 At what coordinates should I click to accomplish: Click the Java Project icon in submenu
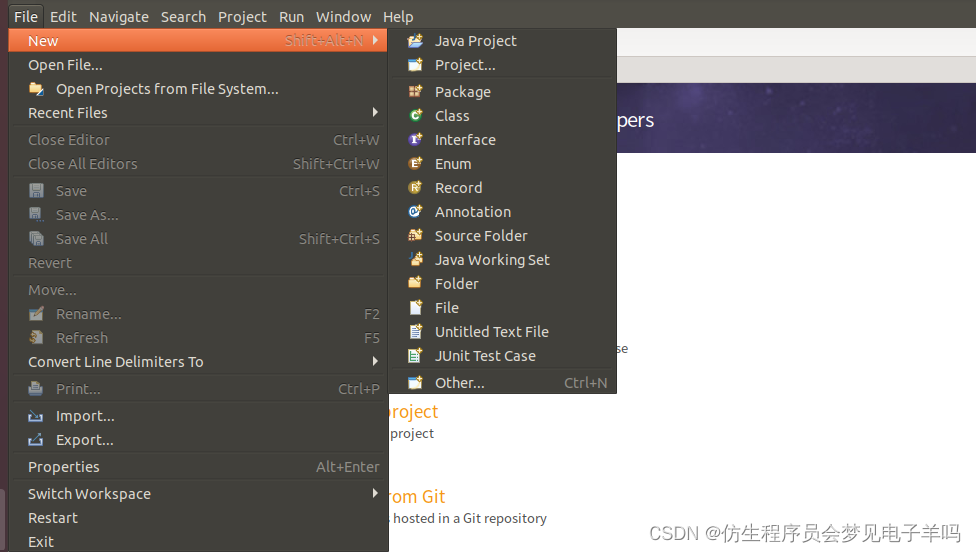(x=415, y=41)
